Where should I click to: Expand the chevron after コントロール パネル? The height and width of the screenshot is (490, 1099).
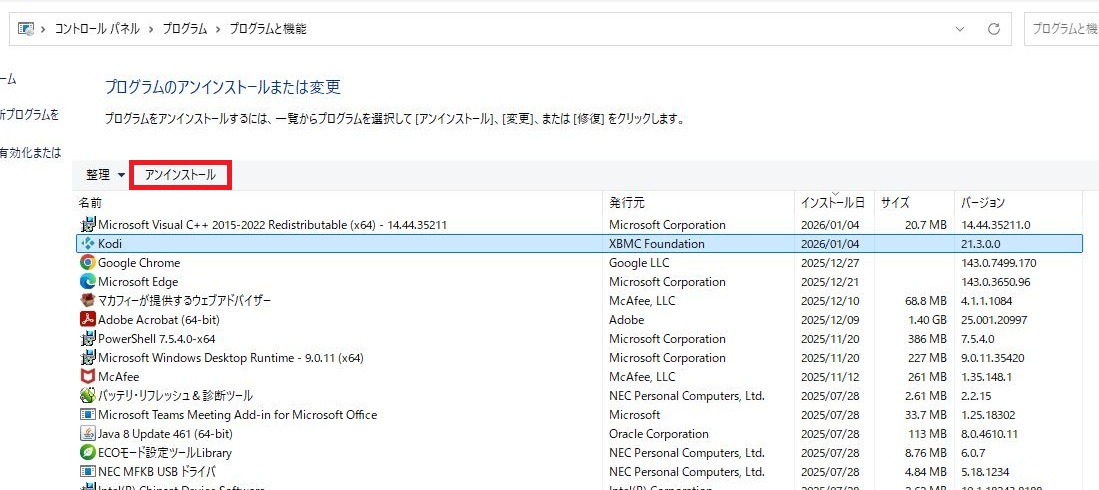tap(152, 29)
